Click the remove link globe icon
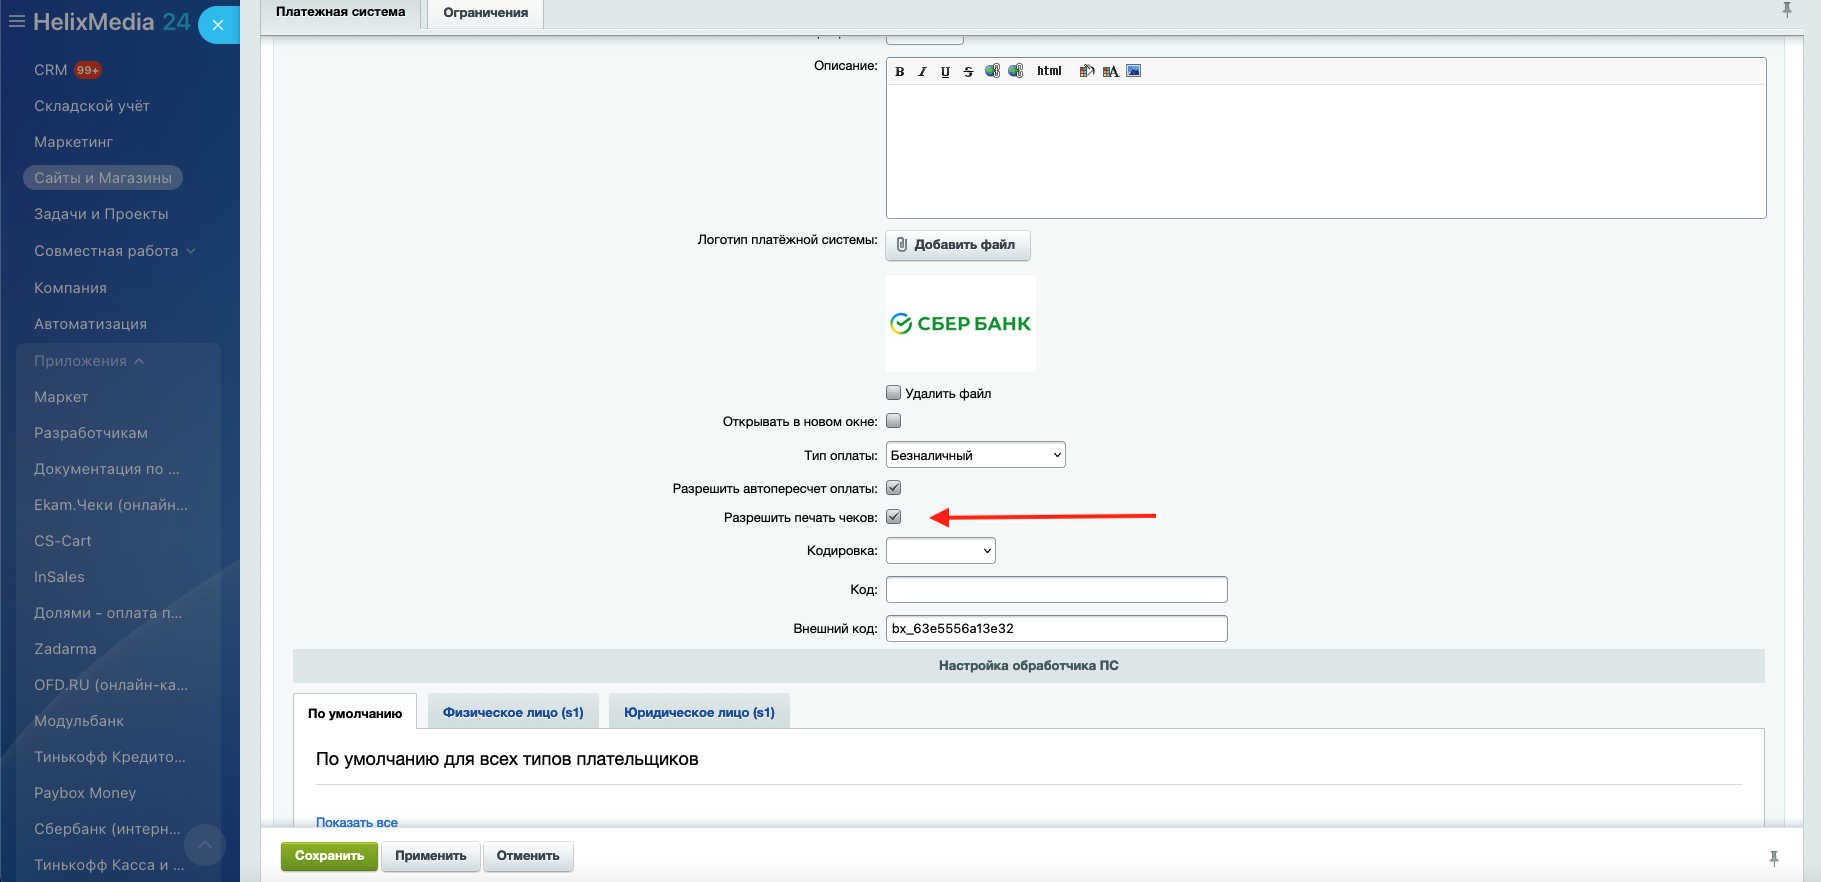1821x882 pixels. [1016, 71]
